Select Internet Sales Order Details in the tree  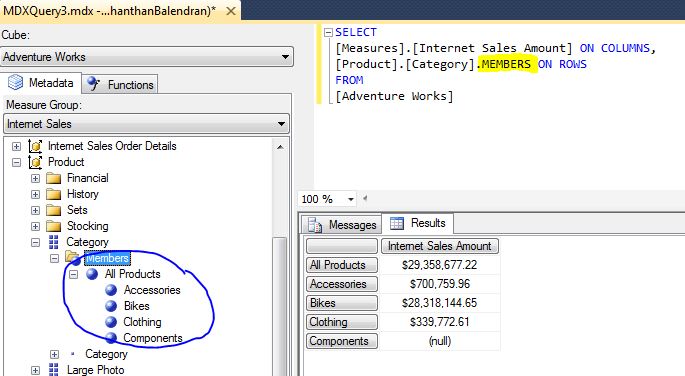[112, 146]
